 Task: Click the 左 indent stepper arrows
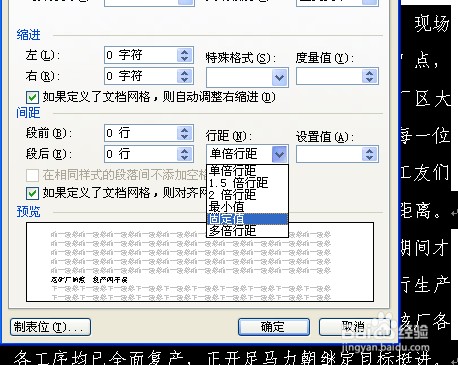tap(185, 55)
